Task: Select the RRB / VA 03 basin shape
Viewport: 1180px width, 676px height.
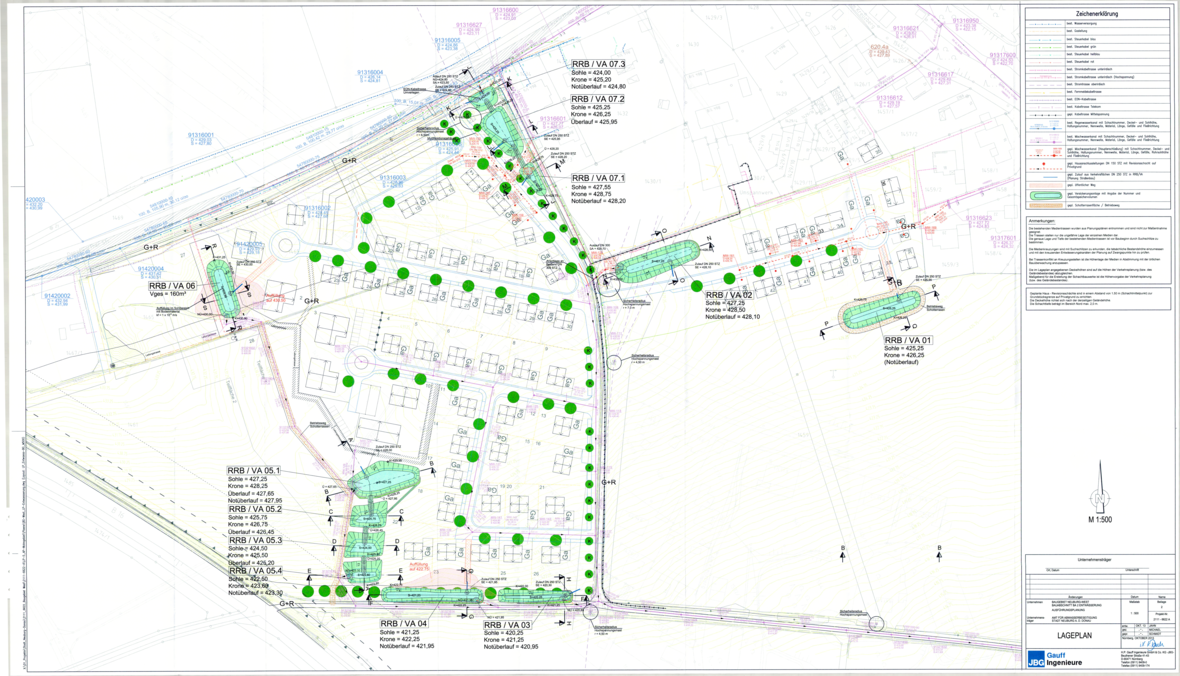Action: click(x=534, y=595)
